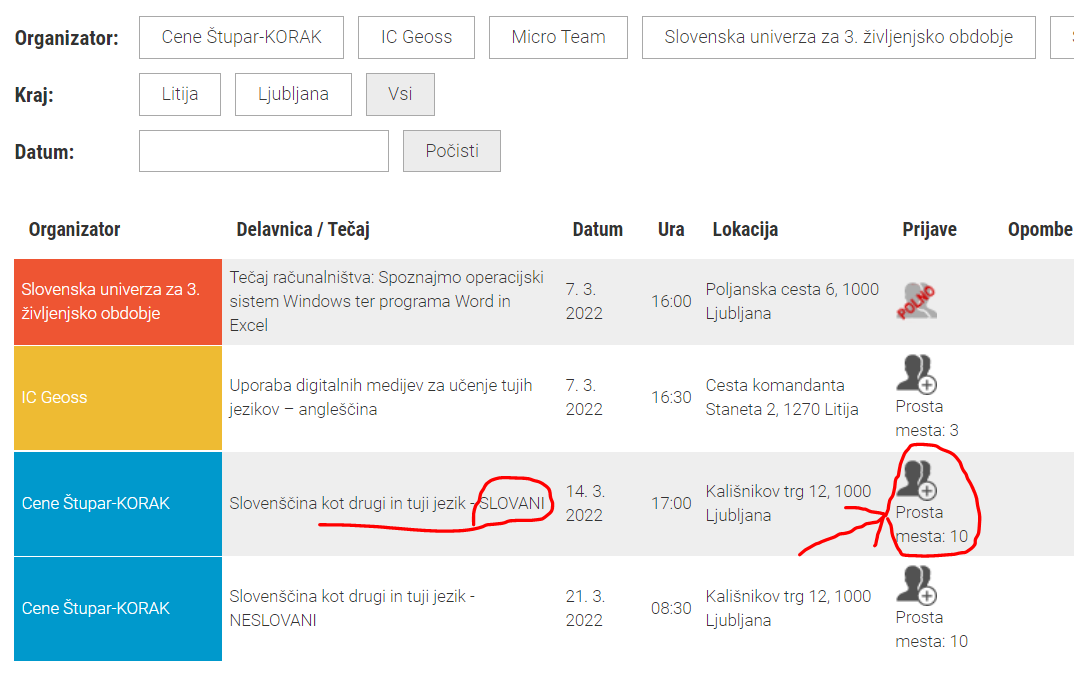This screenshot has width=1074, height=688.
Task: Open the digital media angleščina course
Action: [380, 397]
